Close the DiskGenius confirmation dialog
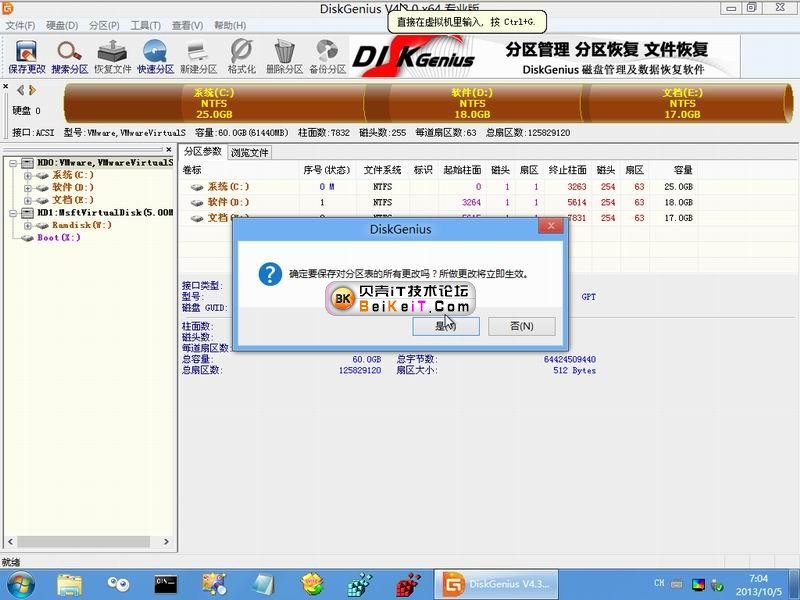 pos(551,225)
